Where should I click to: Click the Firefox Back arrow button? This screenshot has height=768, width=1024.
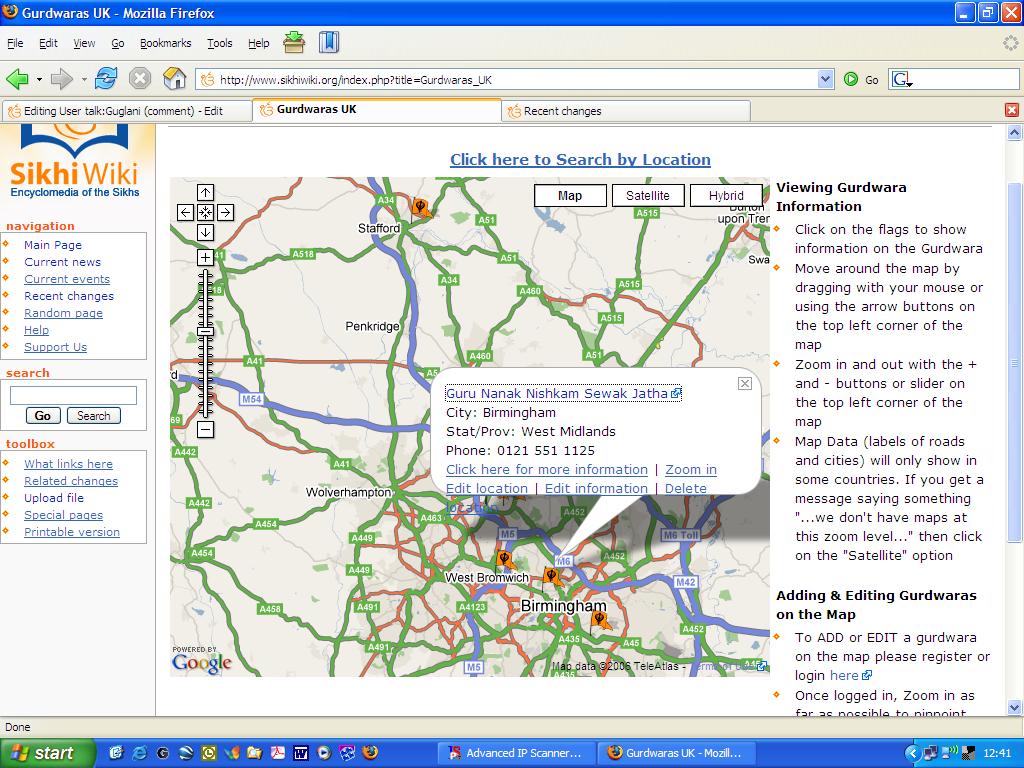18,80
